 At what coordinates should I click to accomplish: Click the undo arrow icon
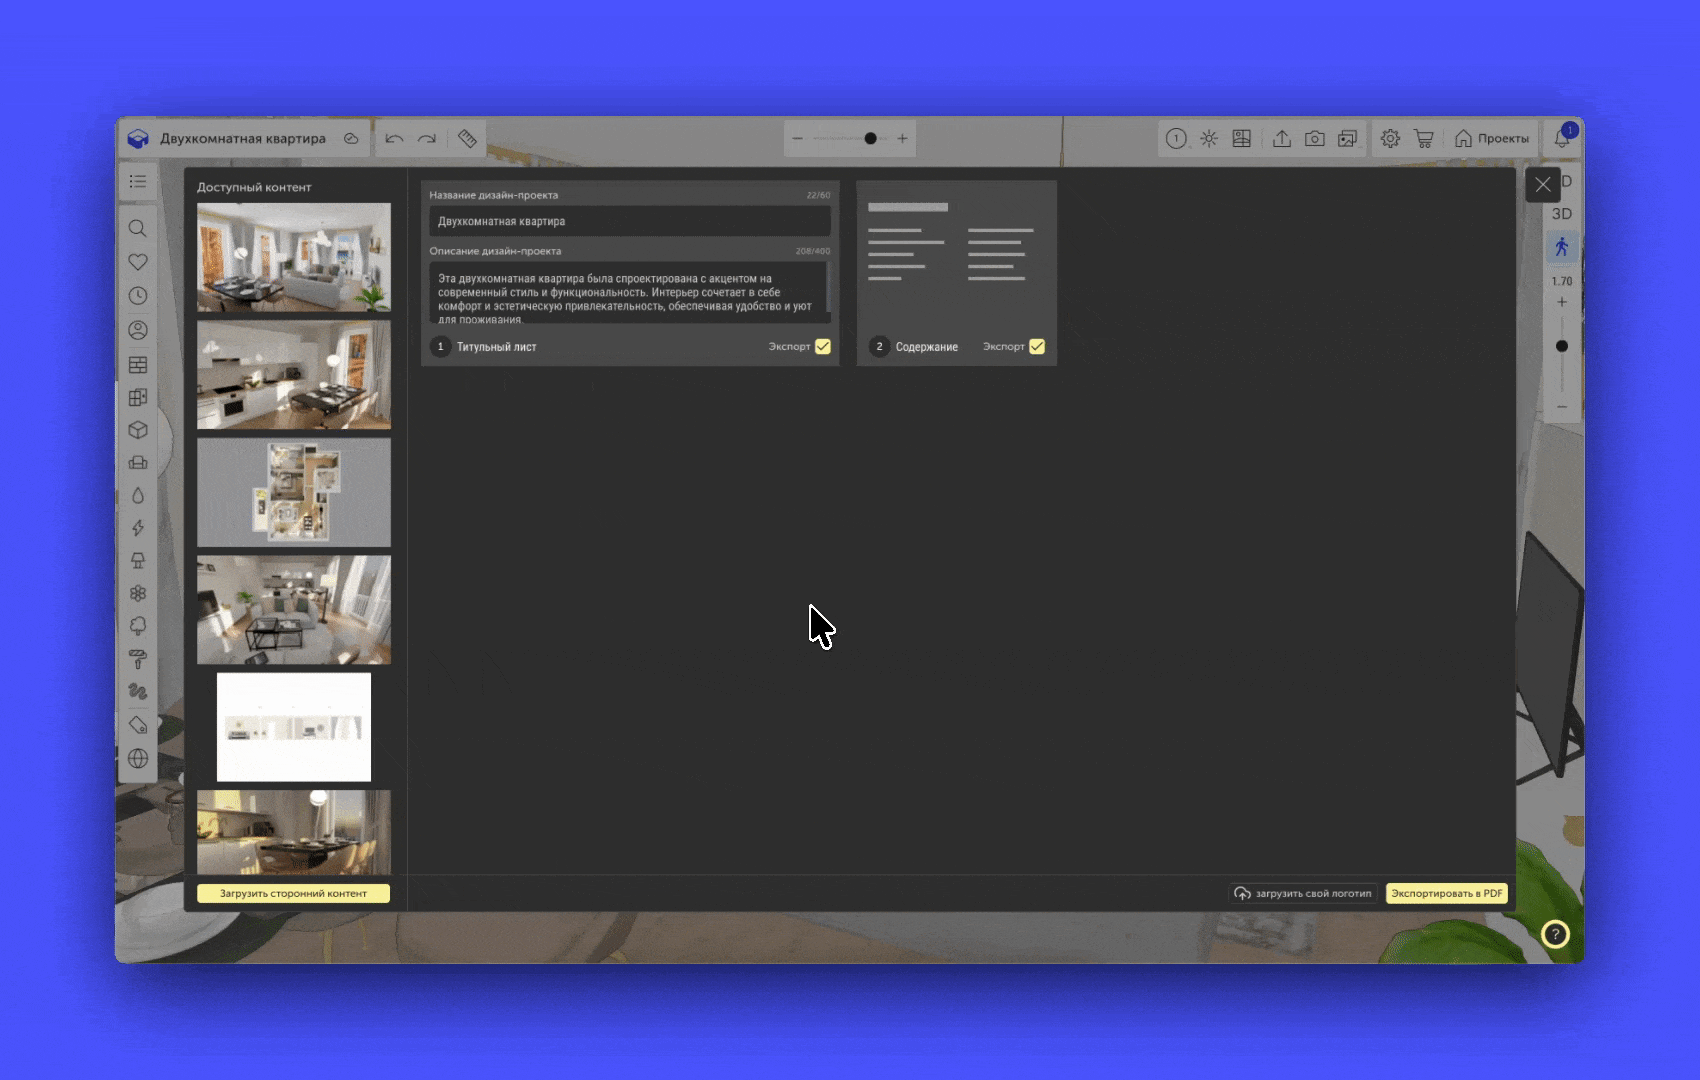coord(394,139)
